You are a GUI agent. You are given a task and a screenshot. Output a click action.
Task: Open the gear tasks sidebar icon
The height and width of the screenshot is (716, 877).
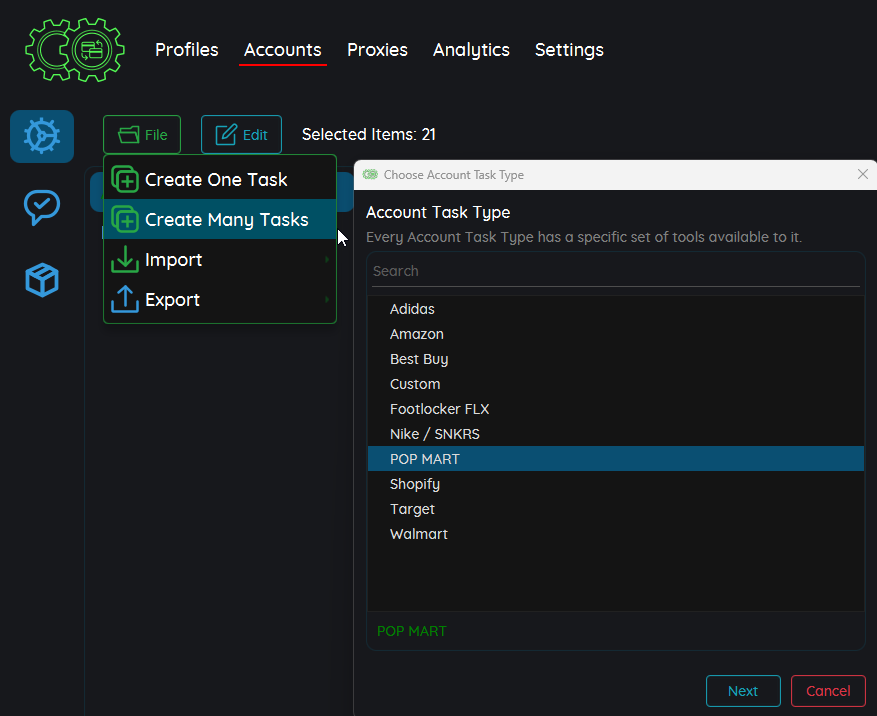click(42, 136)
